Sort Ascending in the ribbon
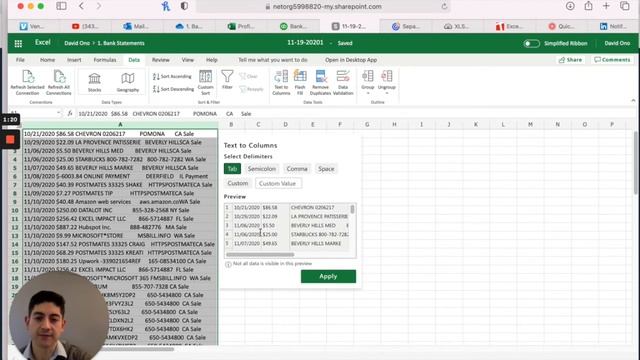This screenshot has height=360, width=640. (172, 76)
